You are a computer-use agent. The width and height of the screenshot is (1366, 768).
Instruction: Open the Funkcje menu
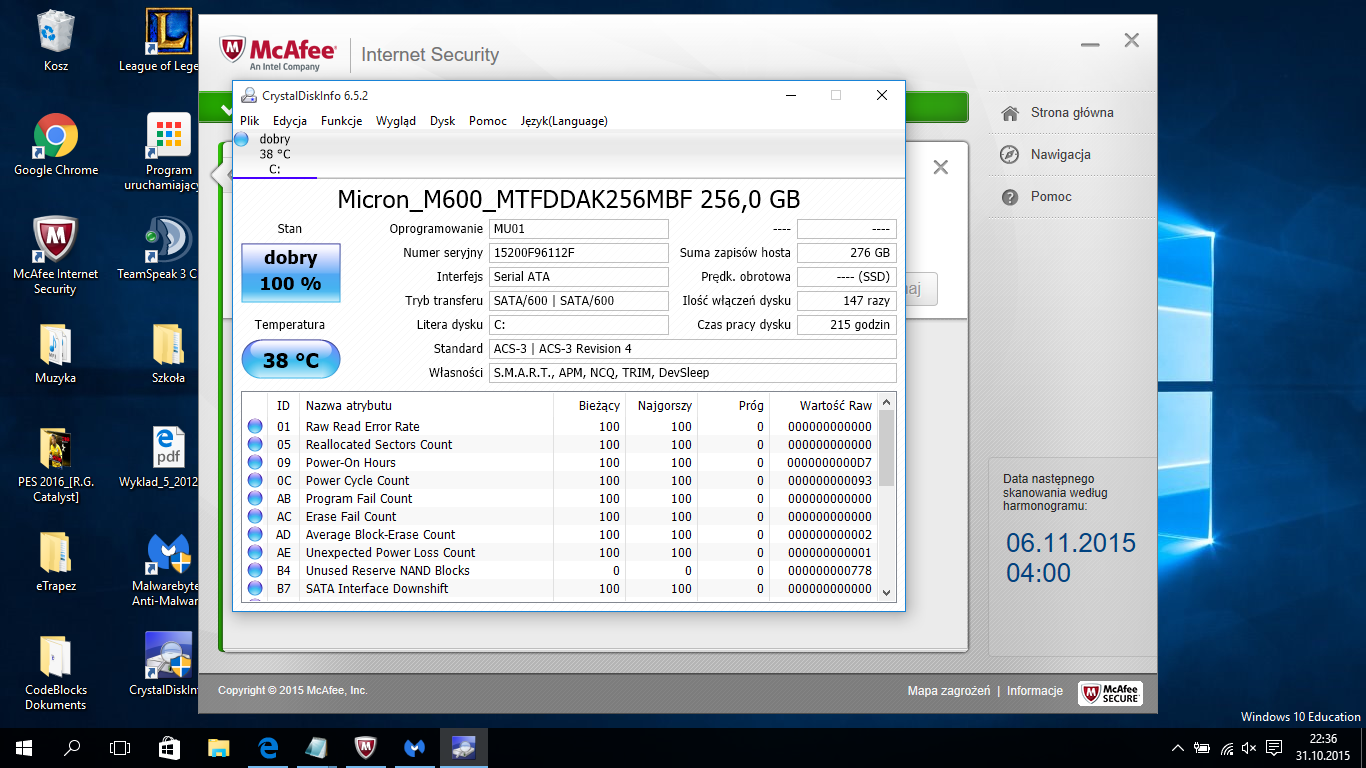click(x=342, y=121)
